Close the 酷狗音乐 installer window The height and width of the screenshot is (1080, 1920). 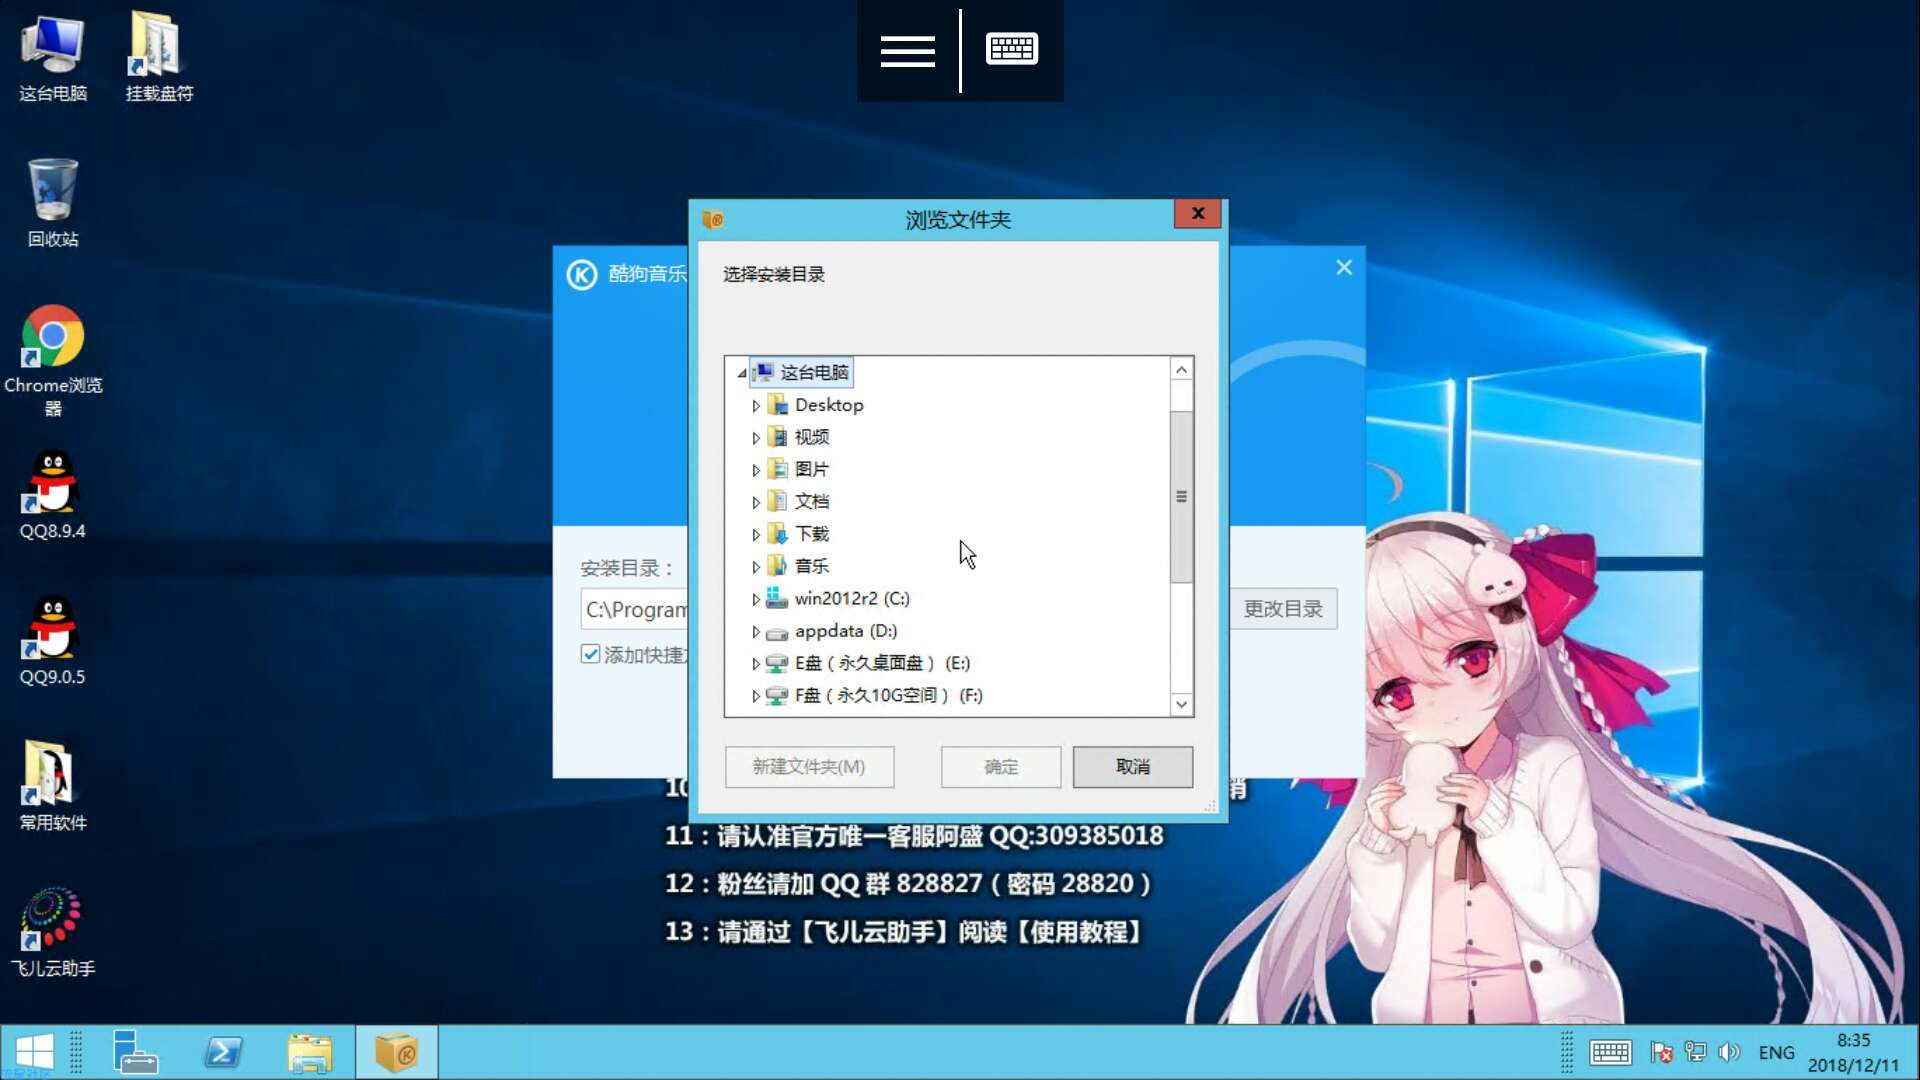pyautogui.click(x=1344, y=267)
